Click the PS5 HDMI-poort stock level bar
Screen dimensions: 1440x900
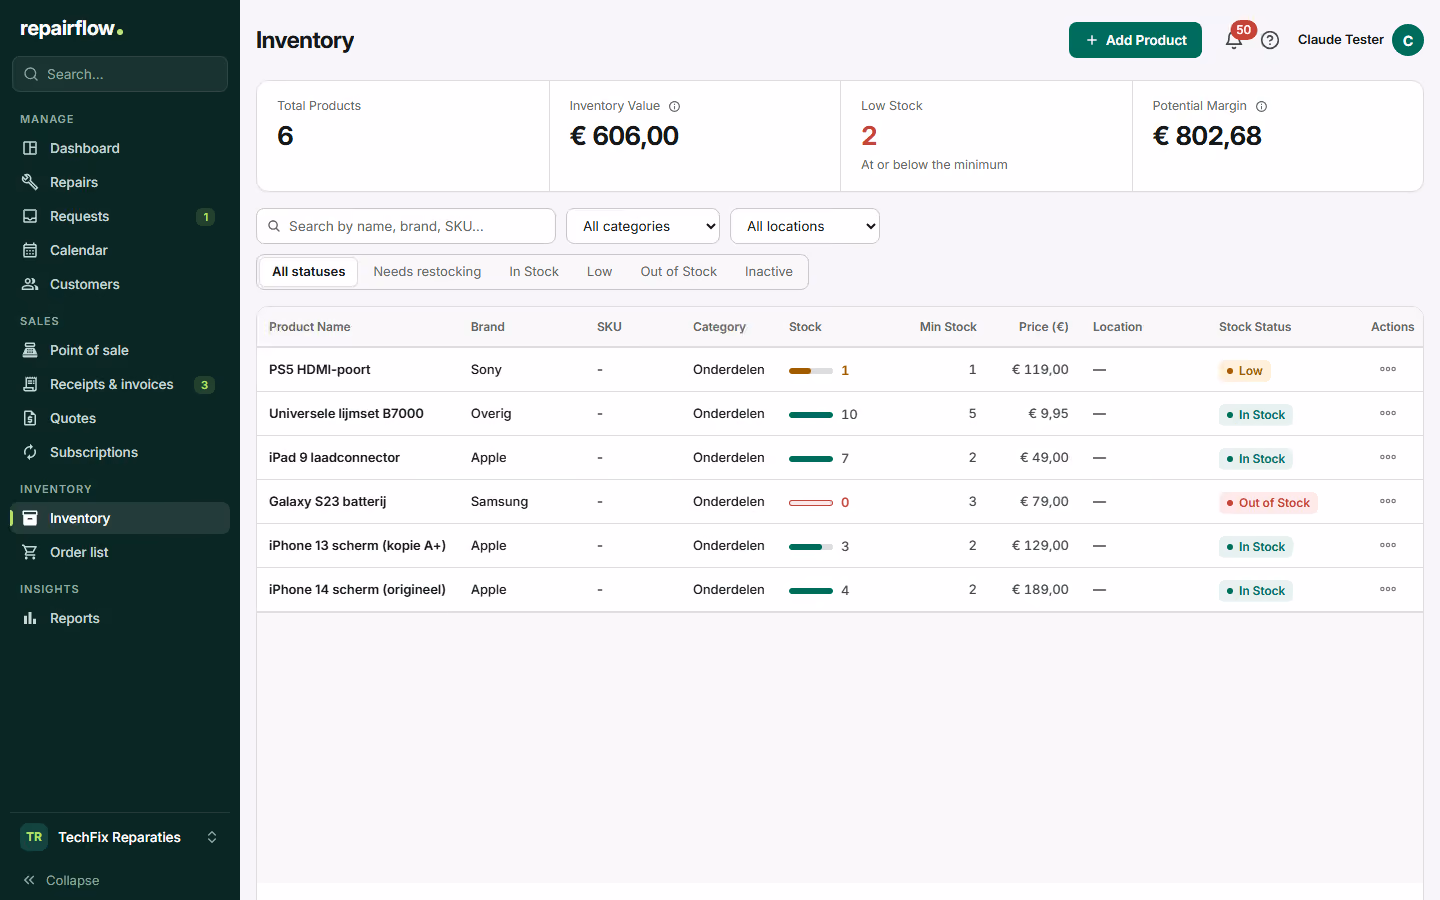point(811,370)
